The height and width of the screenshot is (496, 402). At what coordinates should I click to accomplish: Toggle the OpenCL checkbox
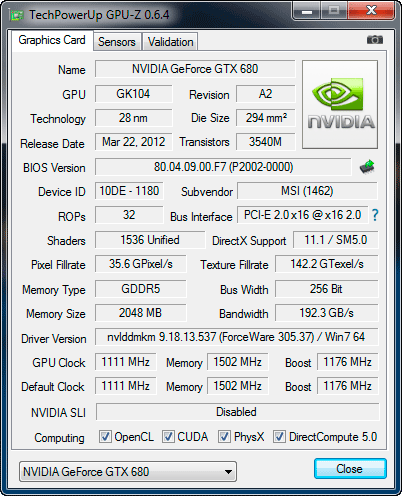point(105,436)
